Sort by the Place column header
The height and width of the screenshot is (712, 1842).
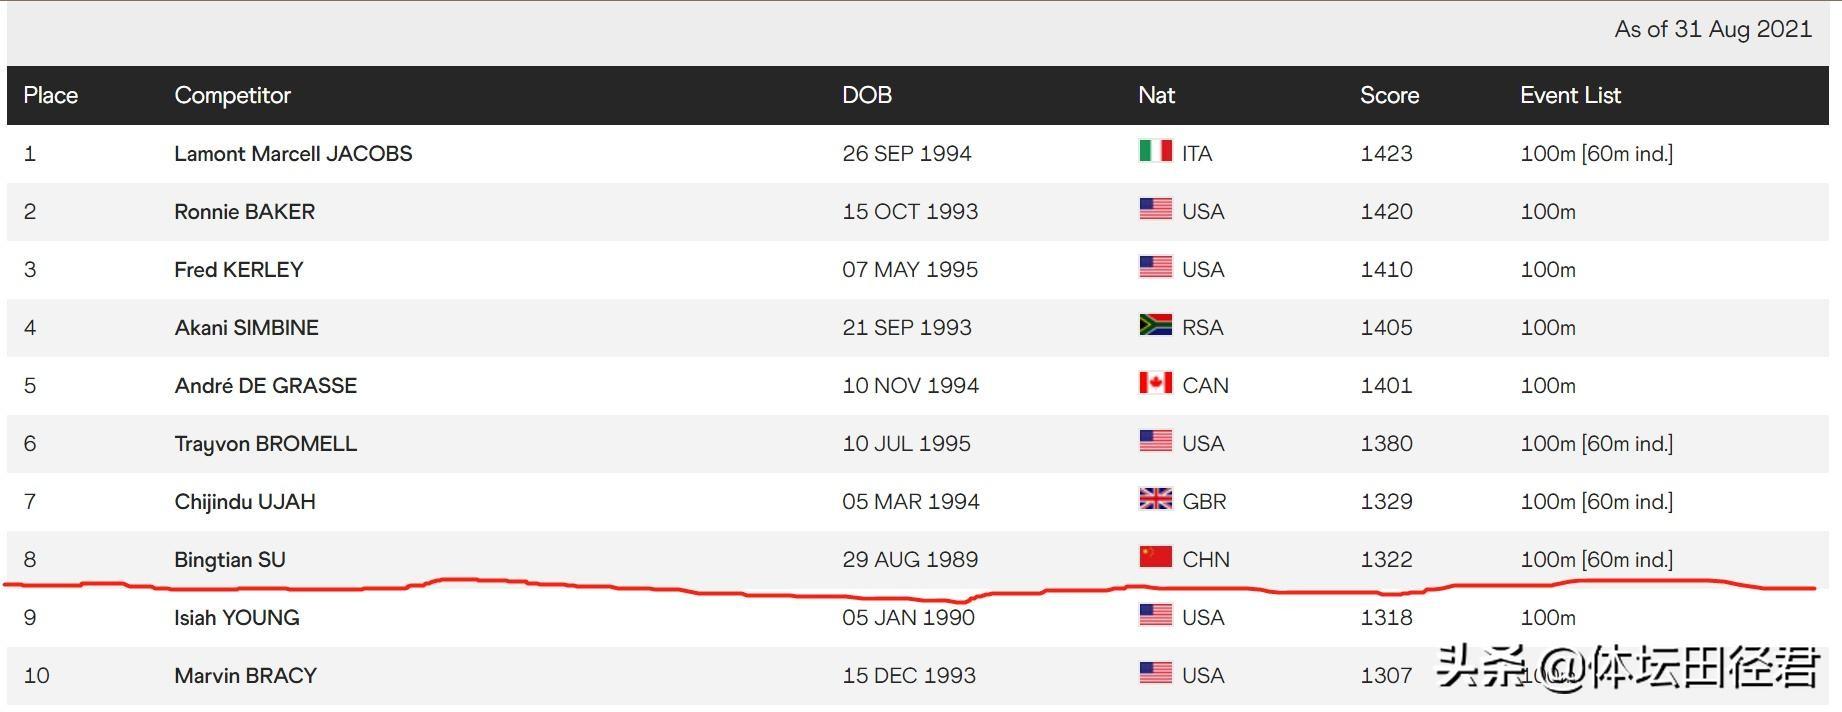50,95
